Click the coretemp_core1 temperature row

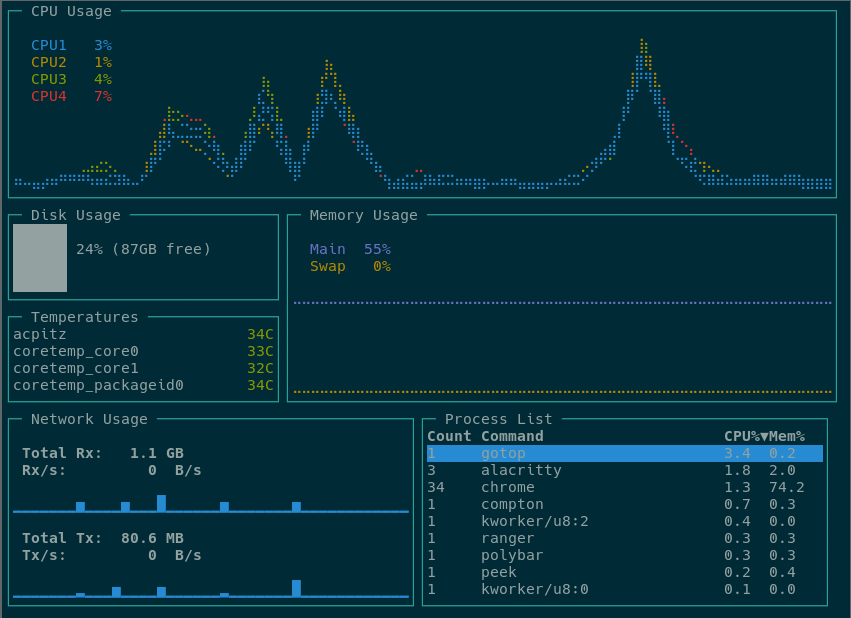(143, 368)
